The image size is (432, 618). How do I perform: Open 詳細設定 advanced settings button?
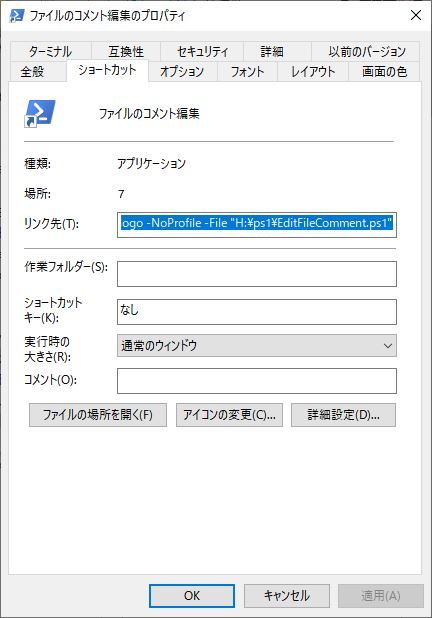coord(343,415)
